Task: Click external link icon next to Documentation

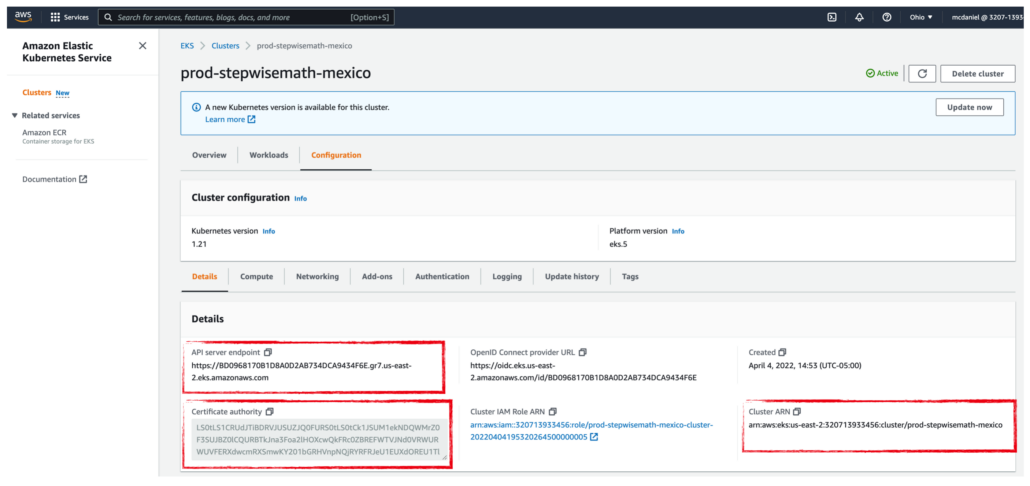Action: pyautogui.click(x=83, y=179)
